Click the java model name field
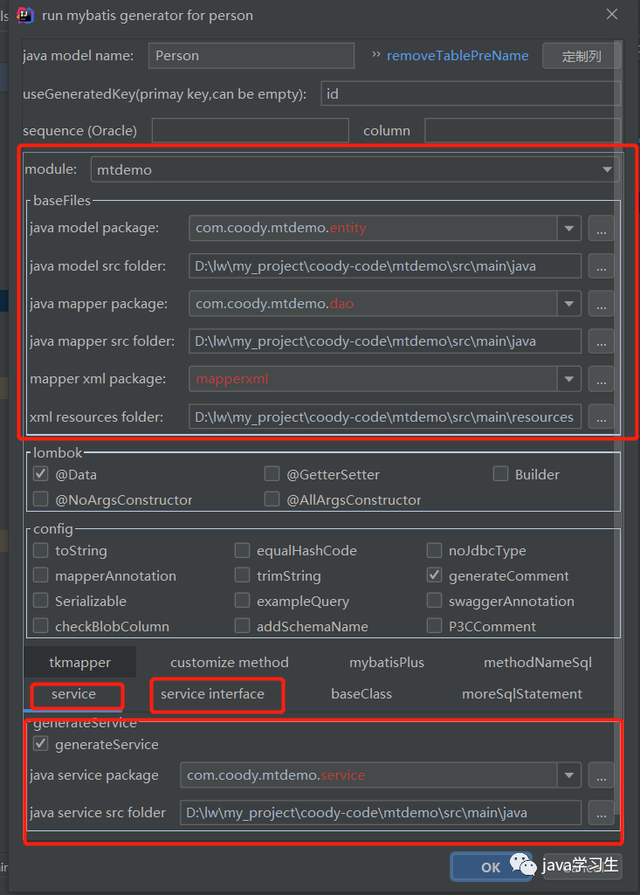640x895 pixels. 251,56
